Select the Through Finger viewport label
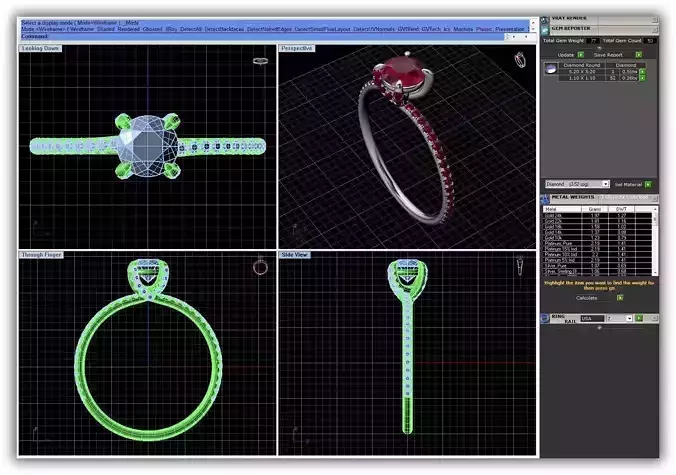The image size is (676, 475). click(x=41, y=255)
